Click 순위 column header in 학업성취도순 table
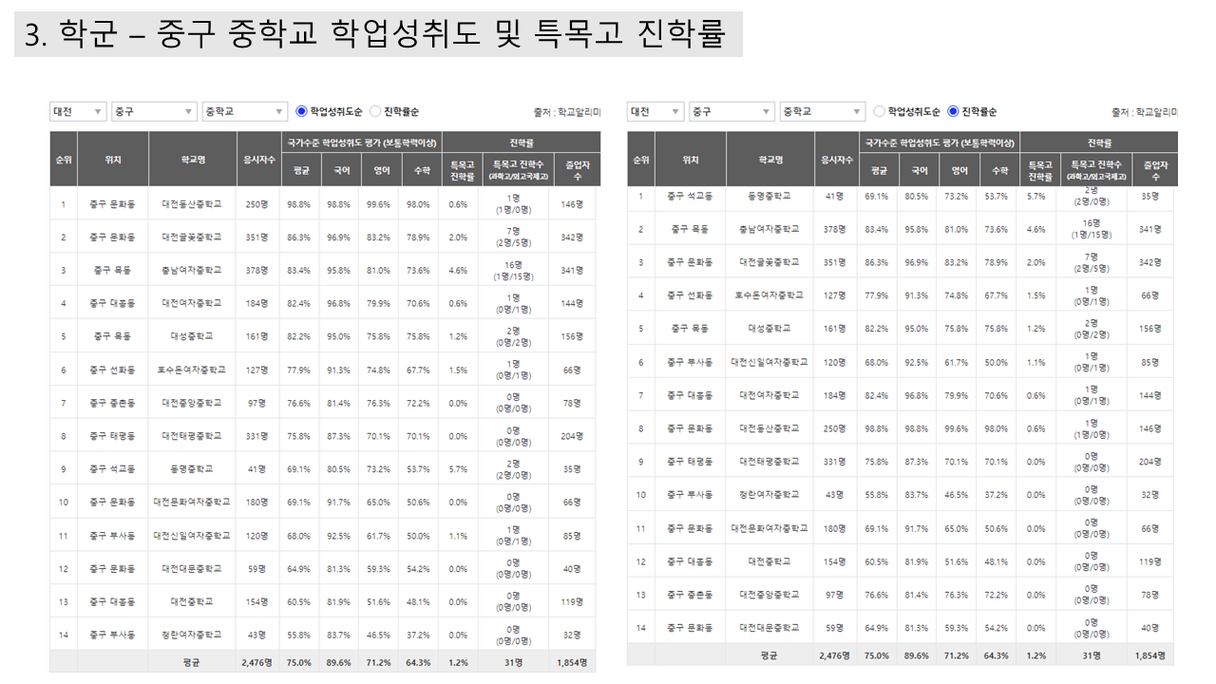Image resolution: width=1216 pixels, height=684 pixels. pos(63,159)
